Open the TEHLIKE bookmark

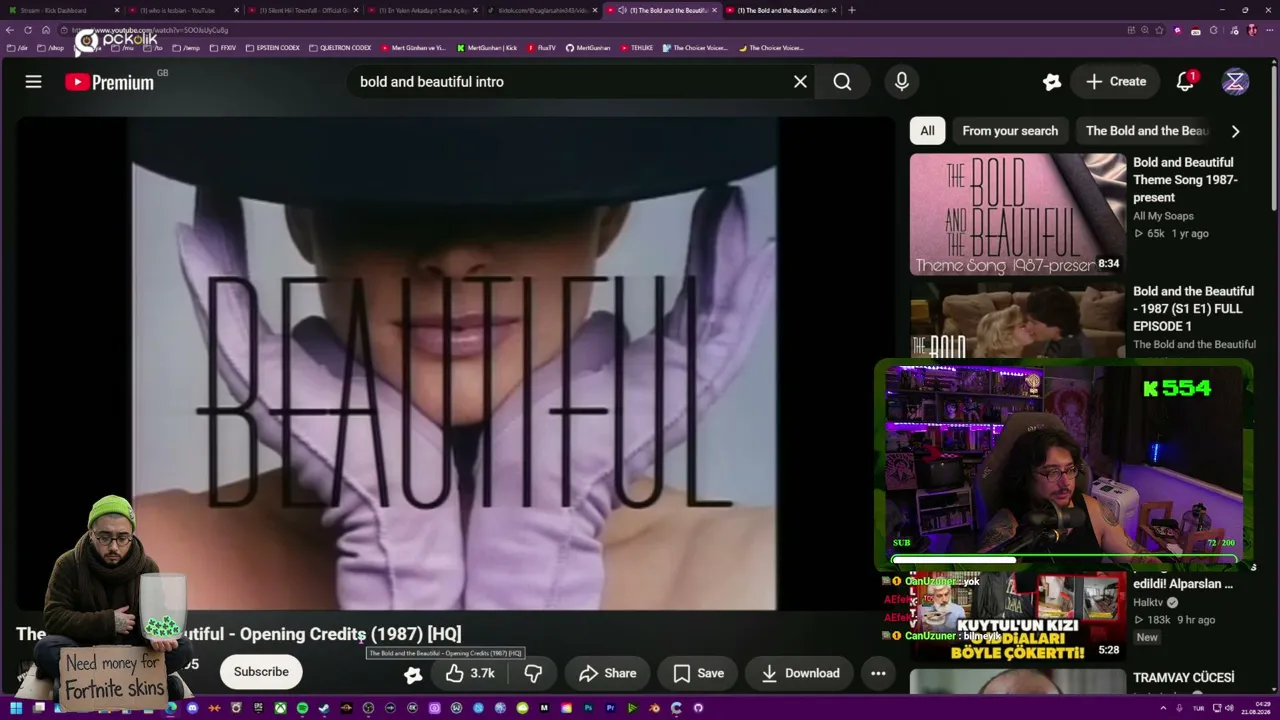pyautogui.click(x=636, y=48)
